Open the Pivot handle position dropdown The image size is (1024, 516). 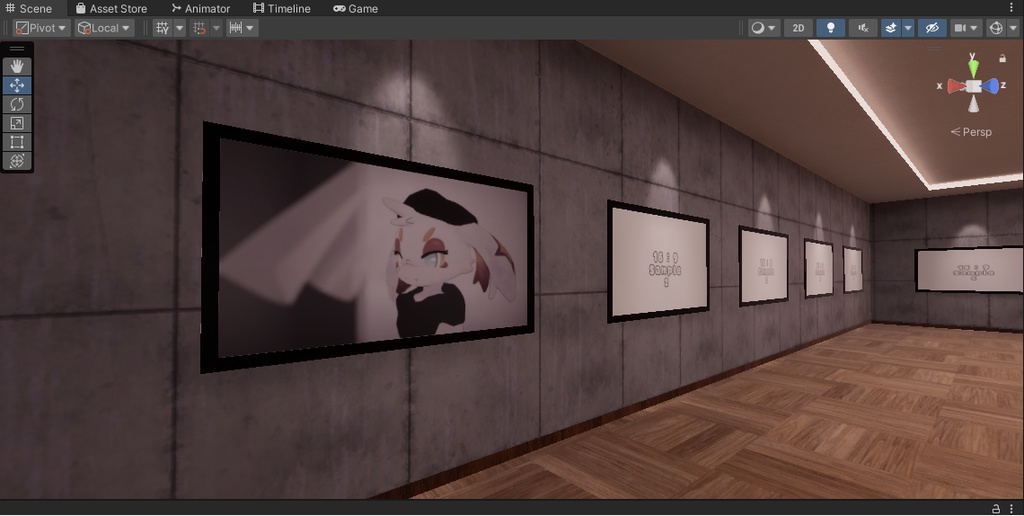(41, 28)
